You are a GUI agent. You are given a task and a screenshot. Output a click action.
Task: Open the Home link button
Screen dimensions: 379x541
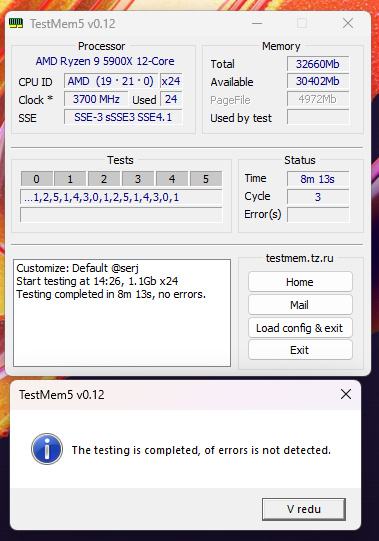(300, 282)
